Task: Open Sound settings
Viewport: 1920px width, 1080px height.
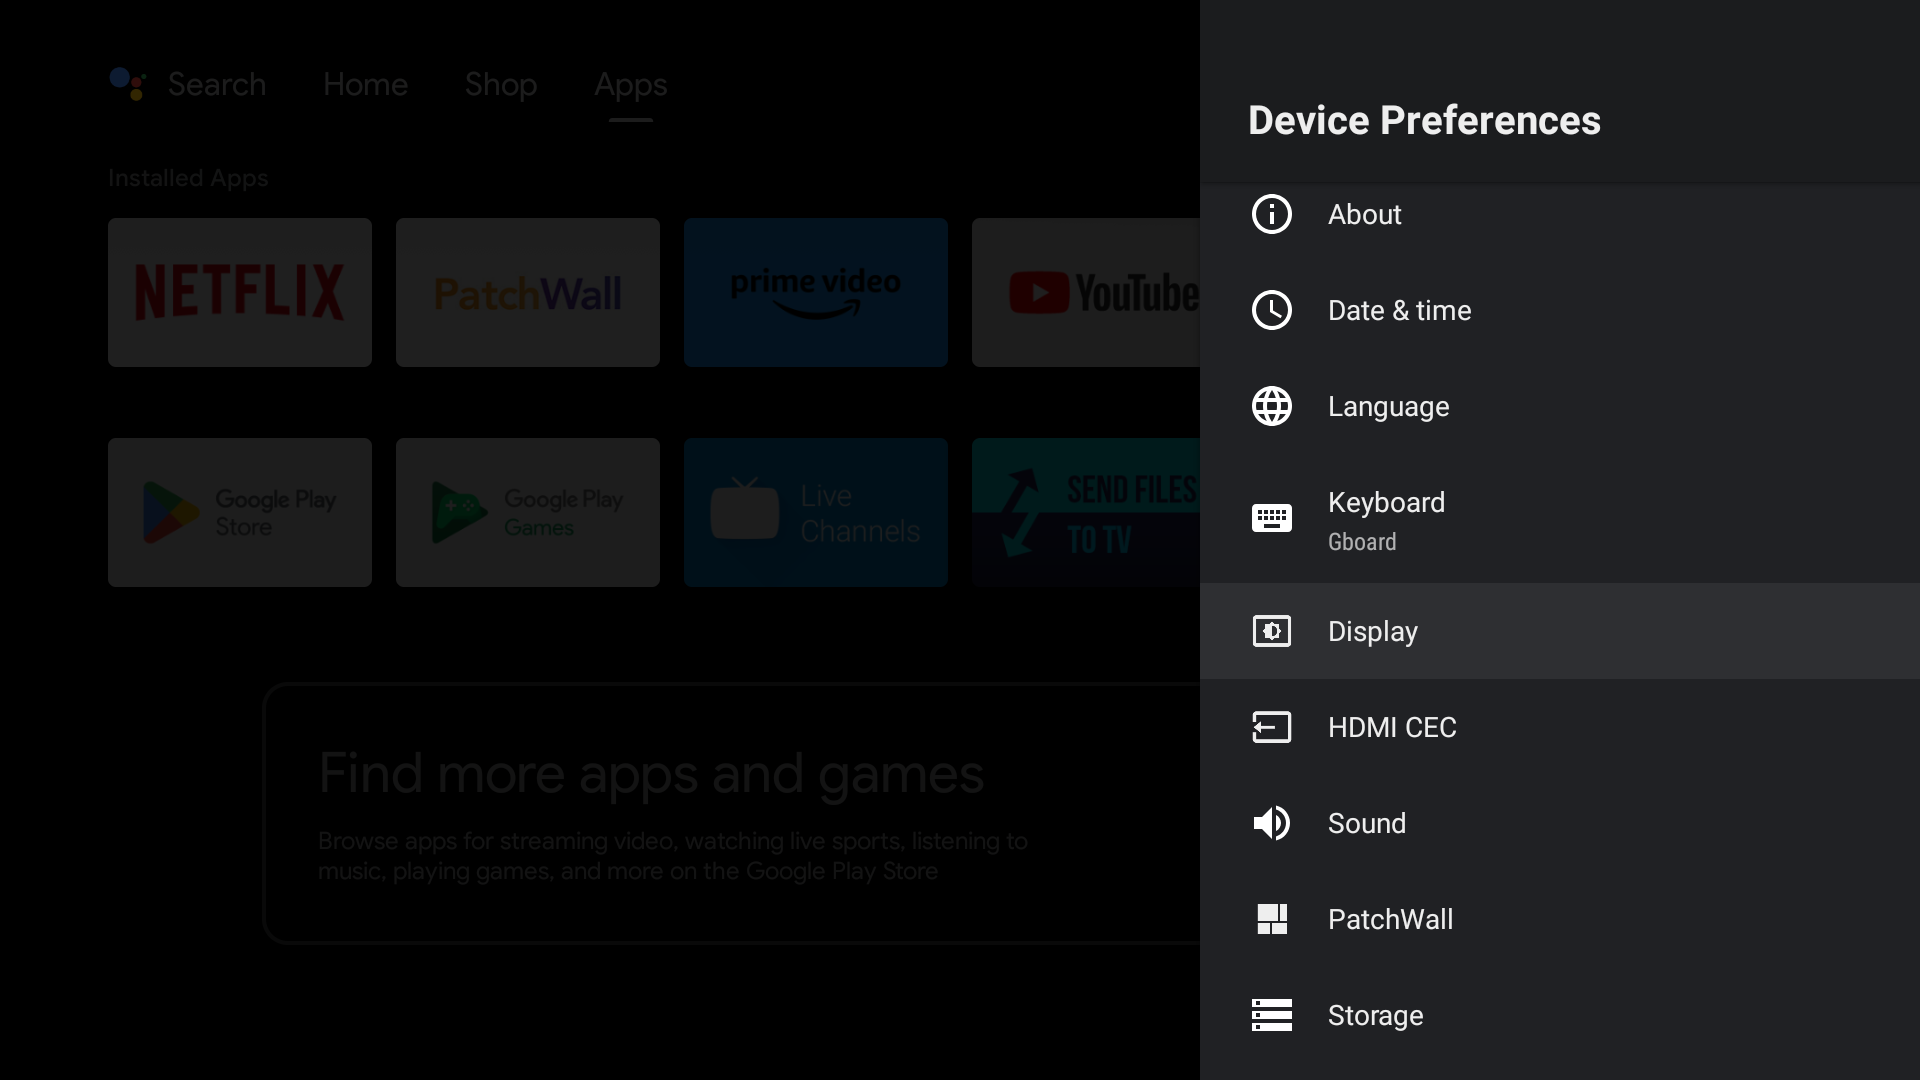Action: [x=1560, y=823]
